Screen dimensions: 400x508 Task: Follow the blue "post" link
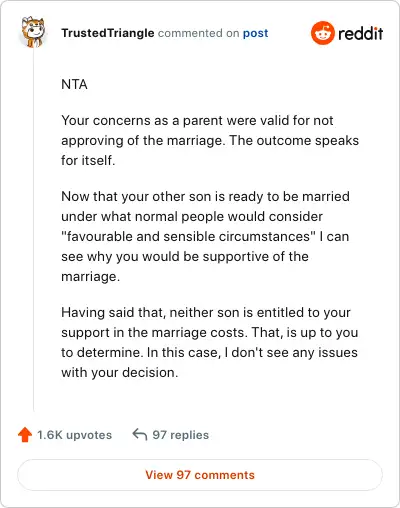click(255, 33)
